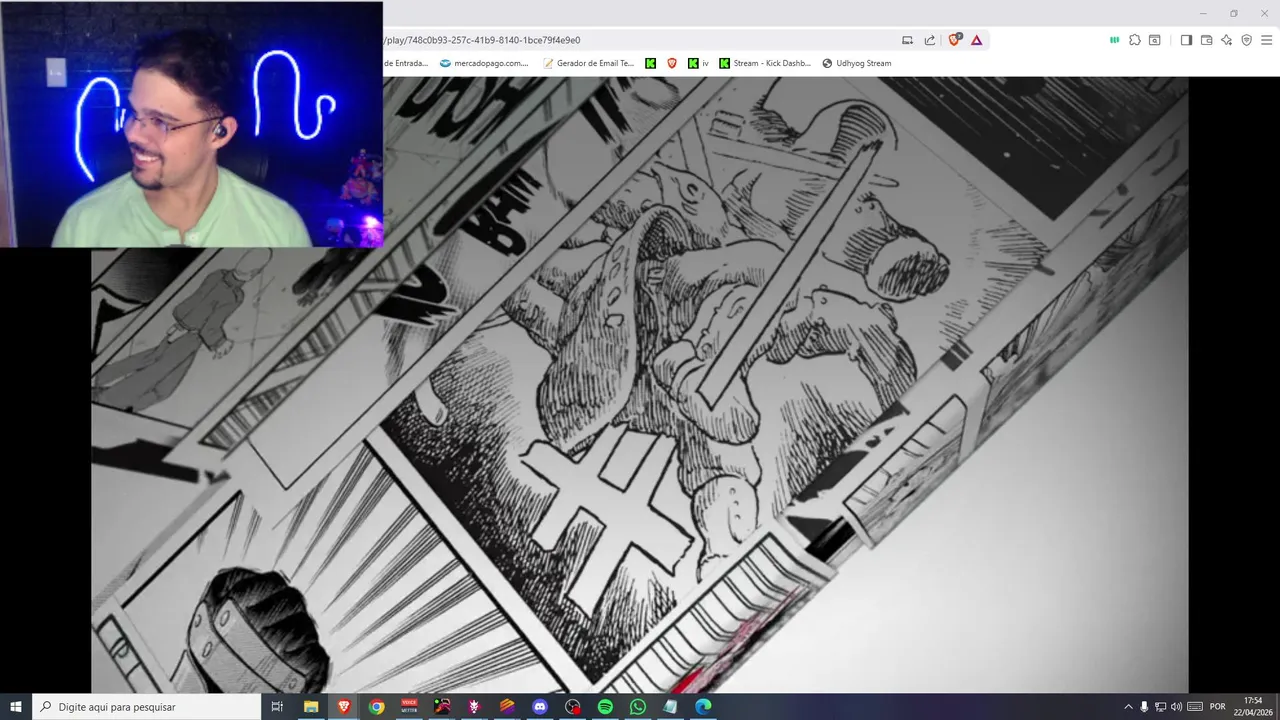This screenshot has width=1280, height=720.
Task: Click the share page icon in address bar
Action: pos(929,40)
